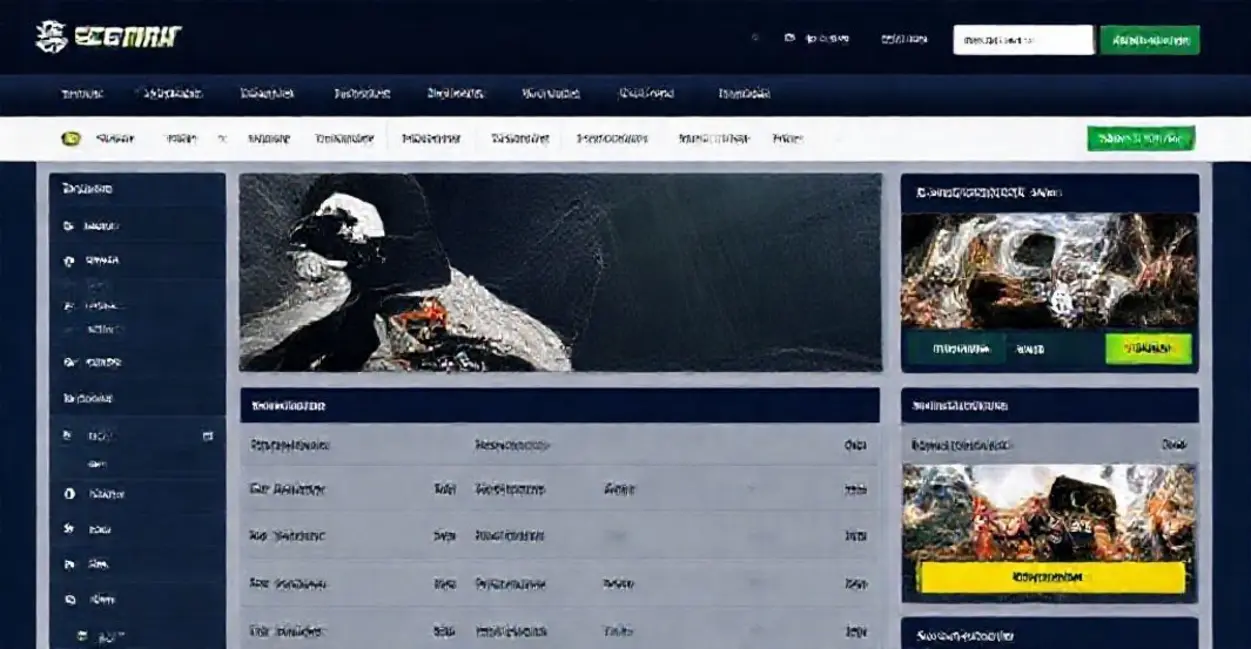Click the green button next to the search field
This screenshot has width=1251, height=649.
pos(1149,40)
